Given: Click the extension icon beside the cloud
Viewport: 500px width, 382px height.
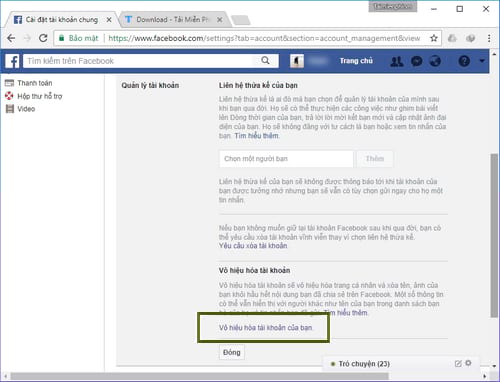Looking at the screenshot, I should click(470, 38).
